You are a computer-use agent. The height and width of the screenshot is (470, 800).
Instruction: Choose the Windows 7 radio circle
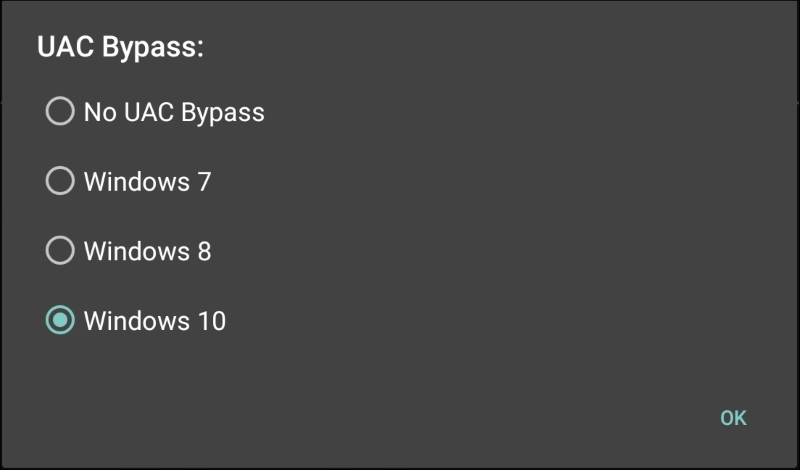click(60, 181)
